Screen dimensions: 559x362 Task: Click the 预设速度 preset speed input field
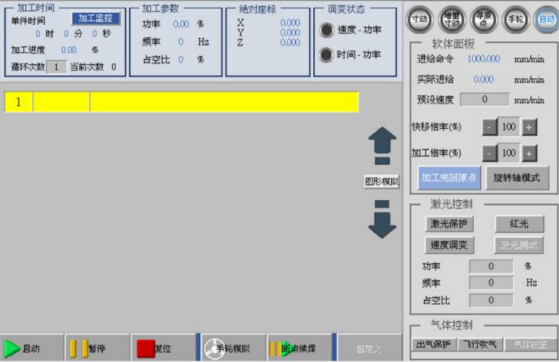[484, 99]
